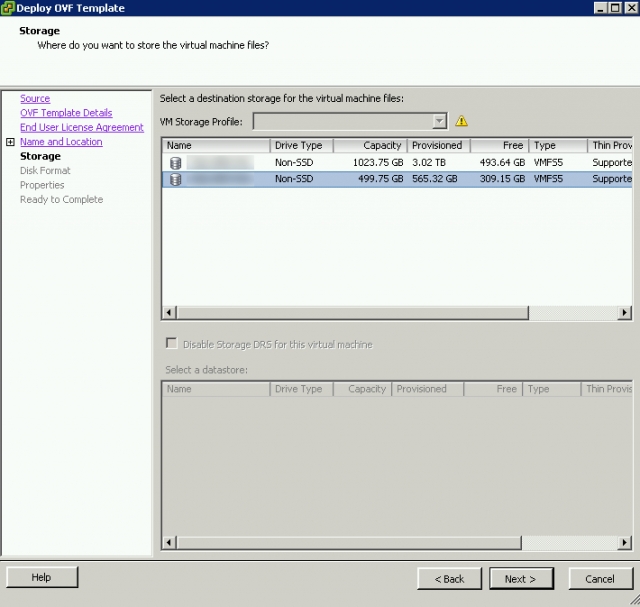The height and width of the screenshot is (607, 640).
Task: Toggle Disable Storage DRS checkbox
Action: pos(171,344)
